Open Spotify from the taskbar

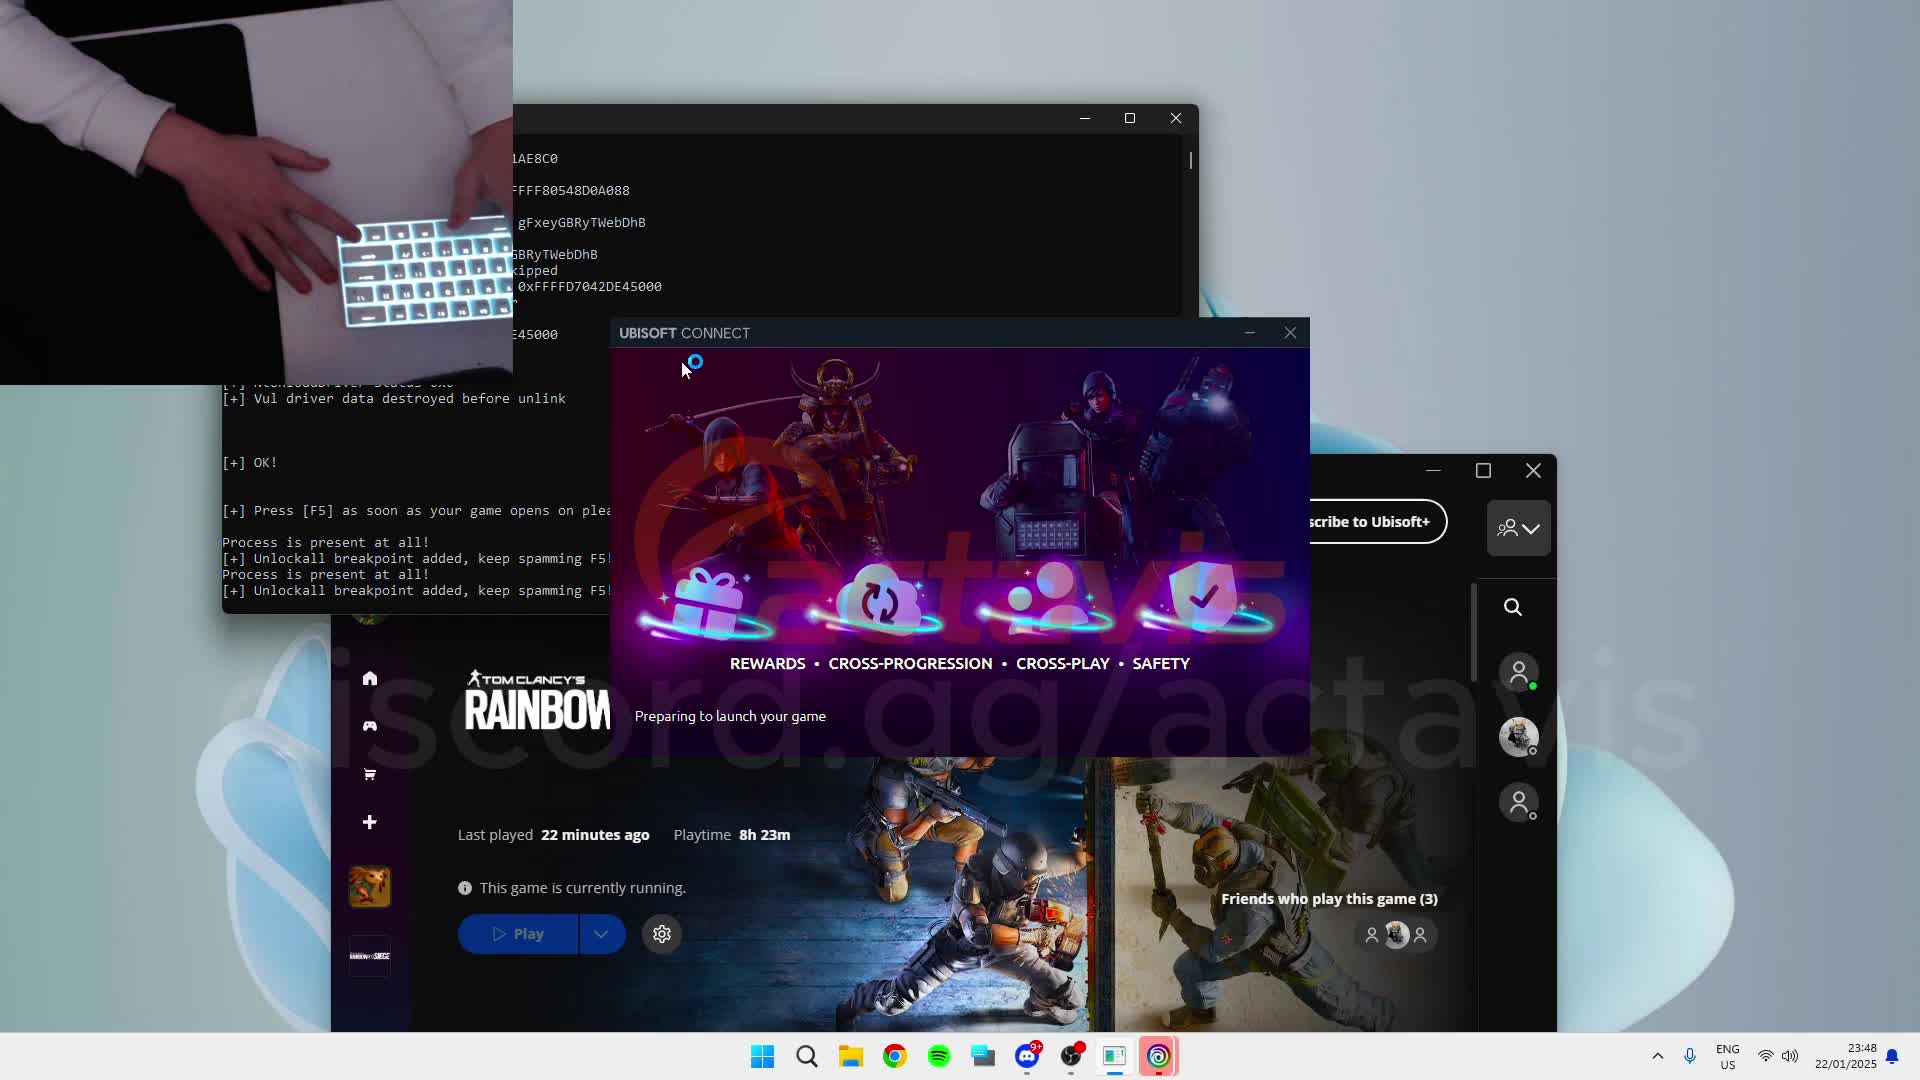(x=938, y=1056)
